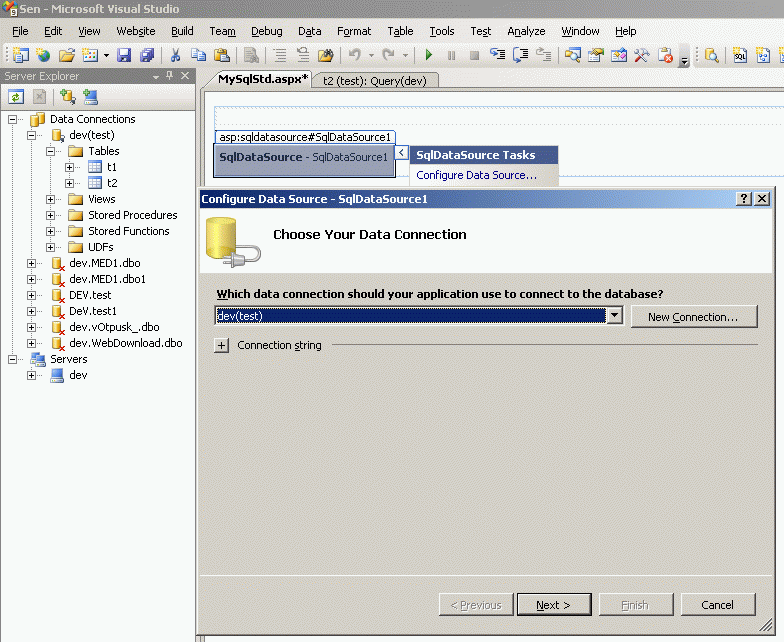Click the Step Into icon
This screenshot has width=784, height=642.
point(498,54)
